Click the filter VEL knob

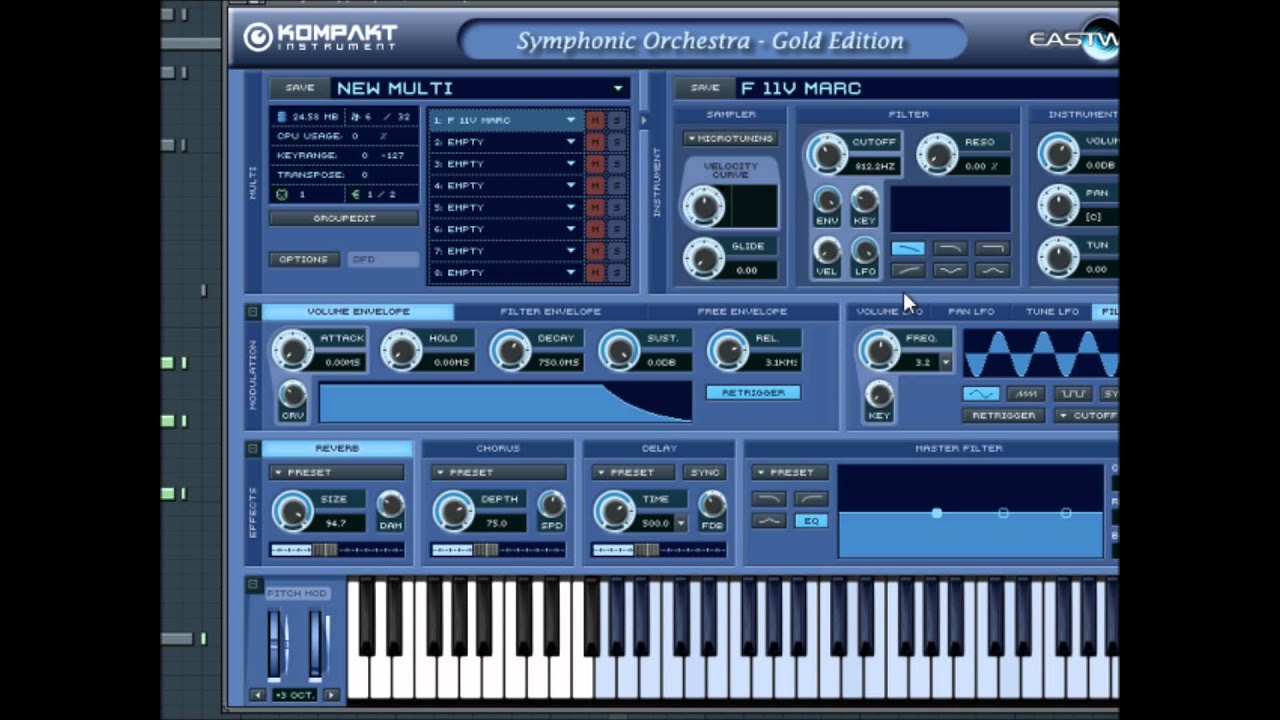[x=827, y=250]
